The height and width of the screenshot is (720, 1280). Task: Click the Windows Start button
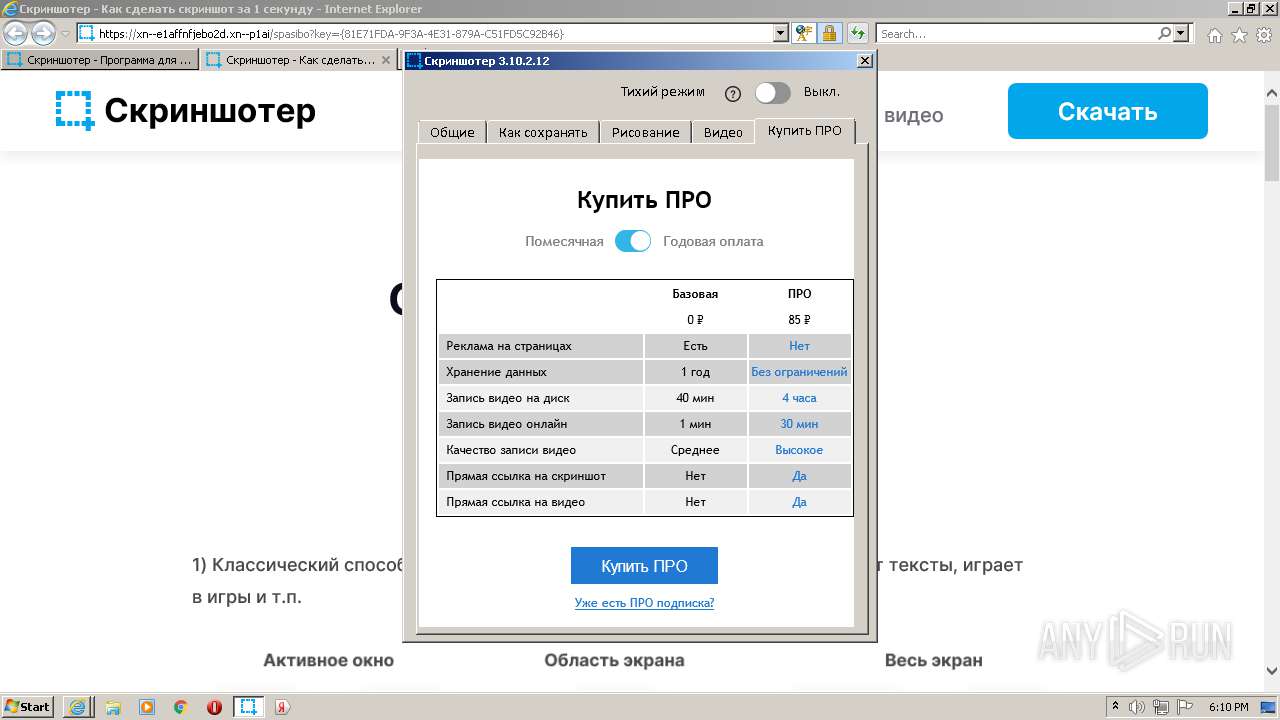pos(28,706)
